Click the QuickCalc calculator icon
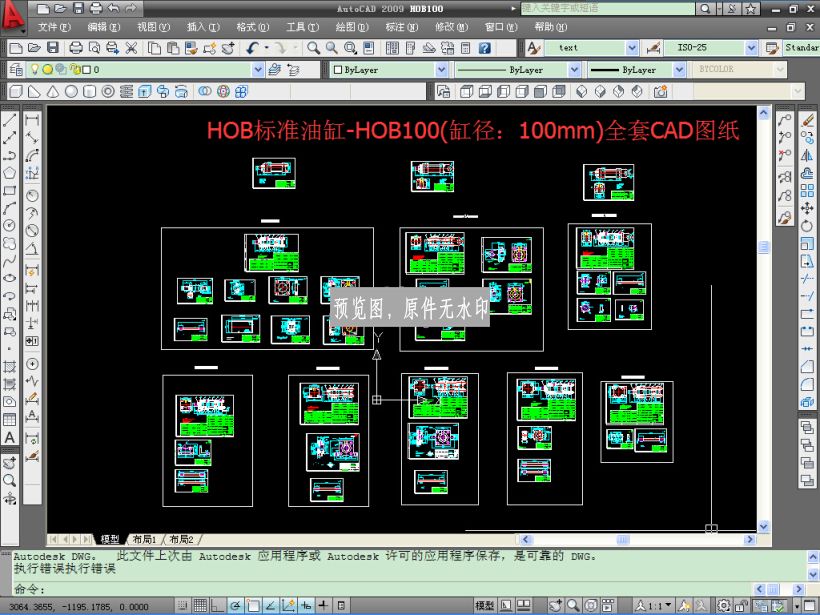The width and height of the screenshot is (820, 615). point(465,48)
